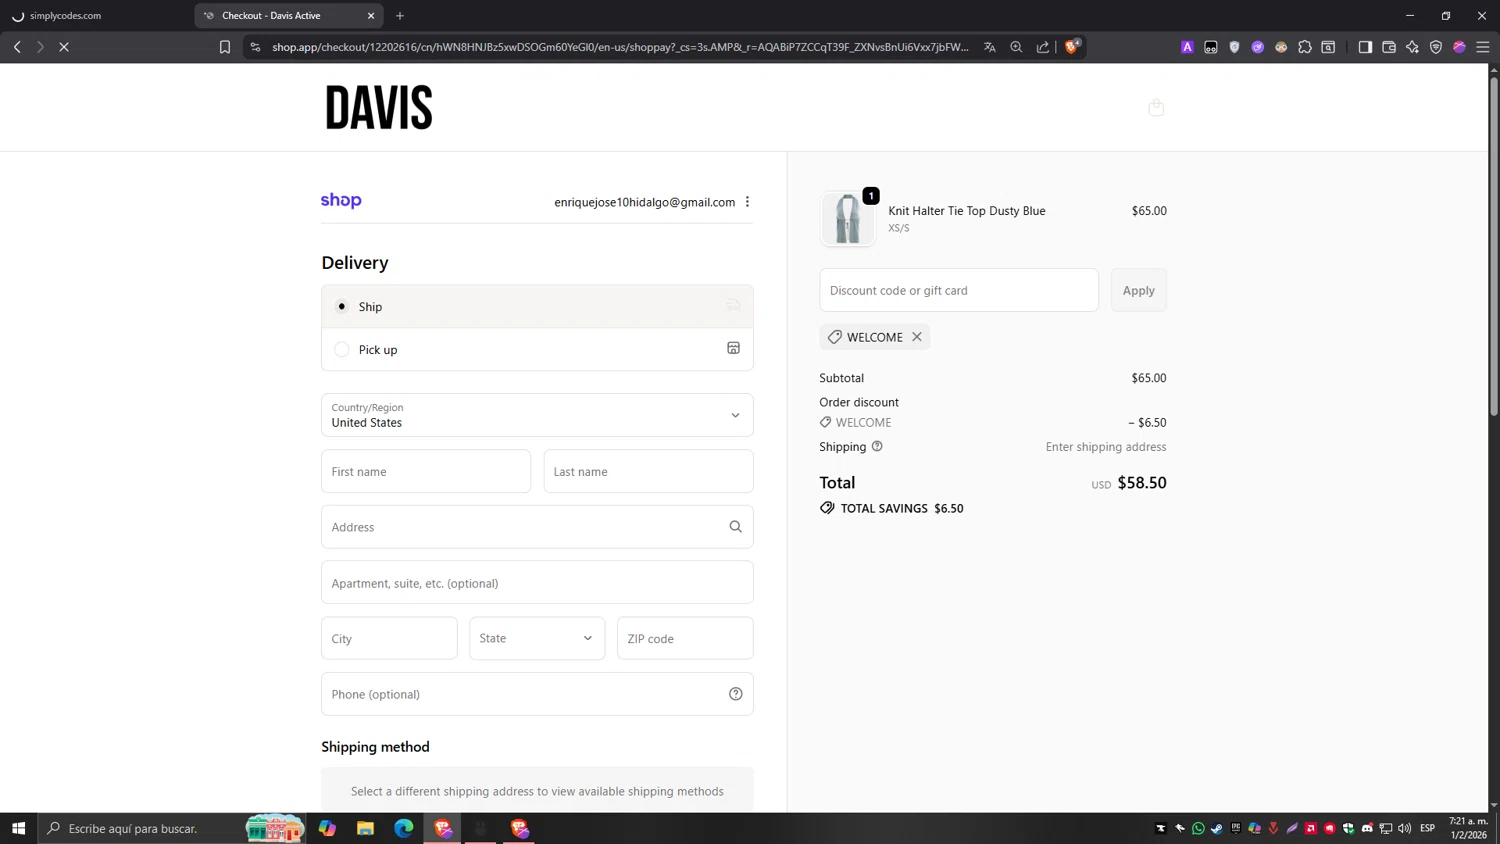Viewport: 1500px width, 844px height.
Task: Click the Apartment, suite field
Action: [x=537, y=583]
